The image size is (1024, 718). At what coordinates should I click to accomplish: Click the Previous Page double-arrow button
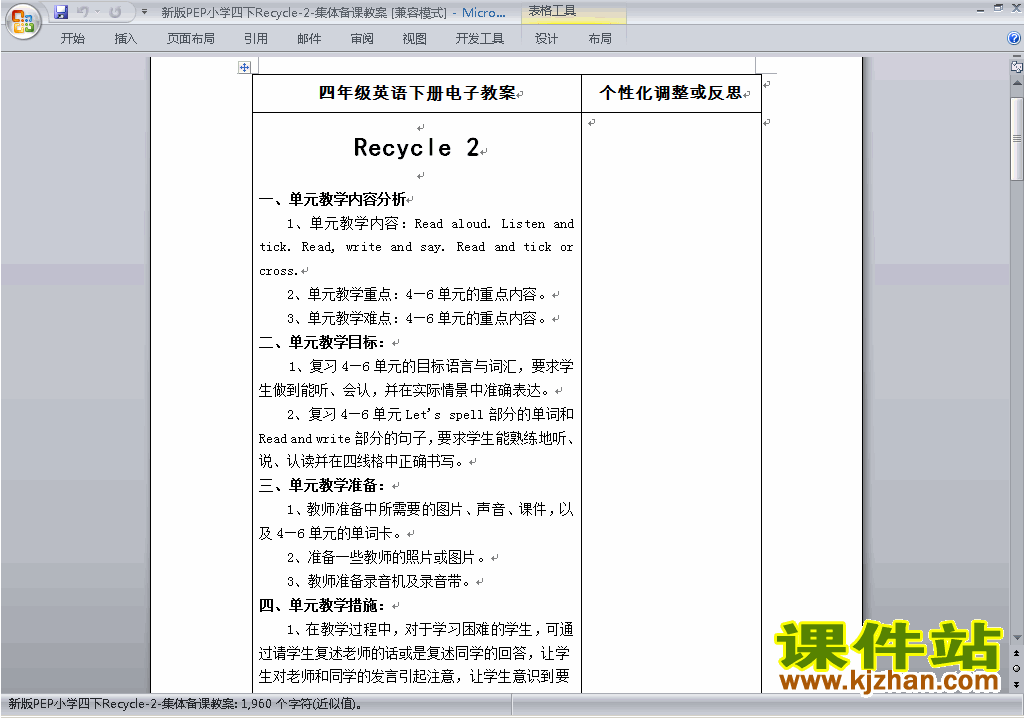click(1016, 653)
